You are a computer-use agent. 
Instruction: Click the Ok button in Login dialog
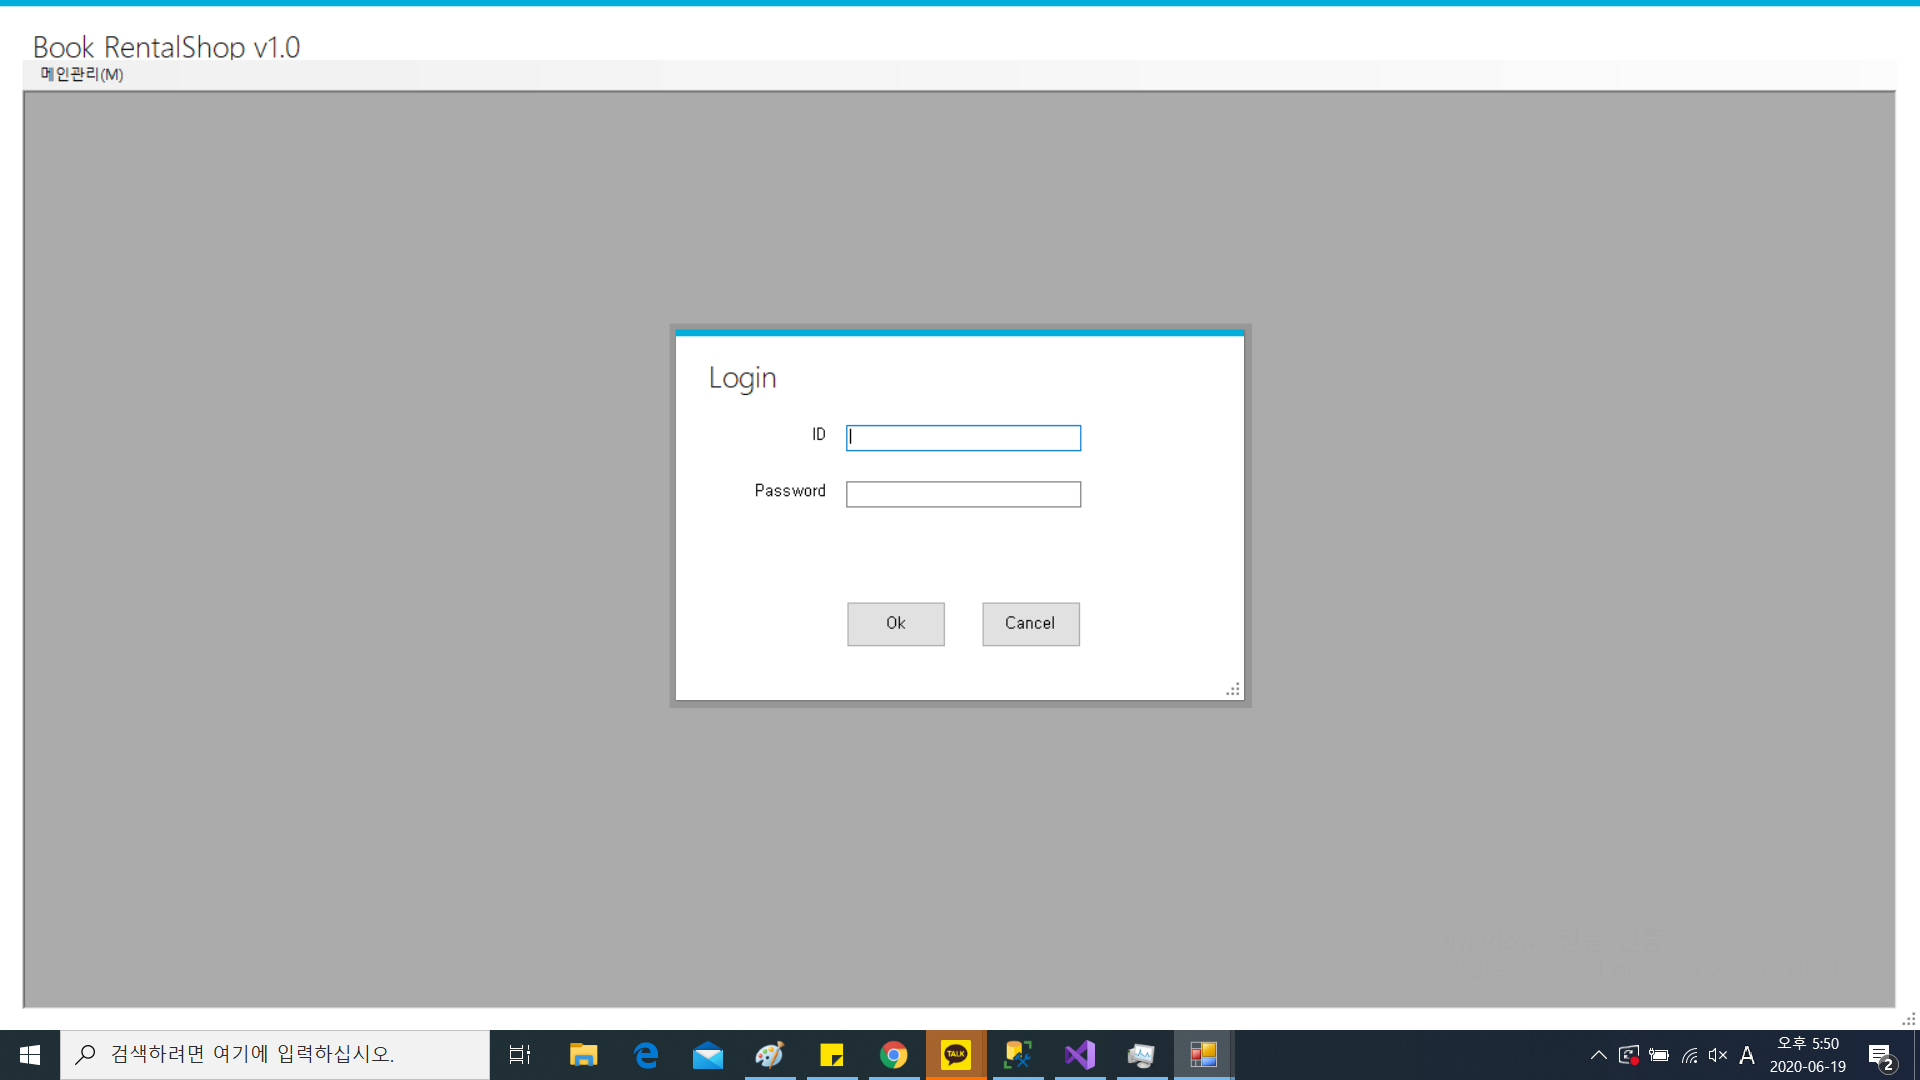(895, 623)
